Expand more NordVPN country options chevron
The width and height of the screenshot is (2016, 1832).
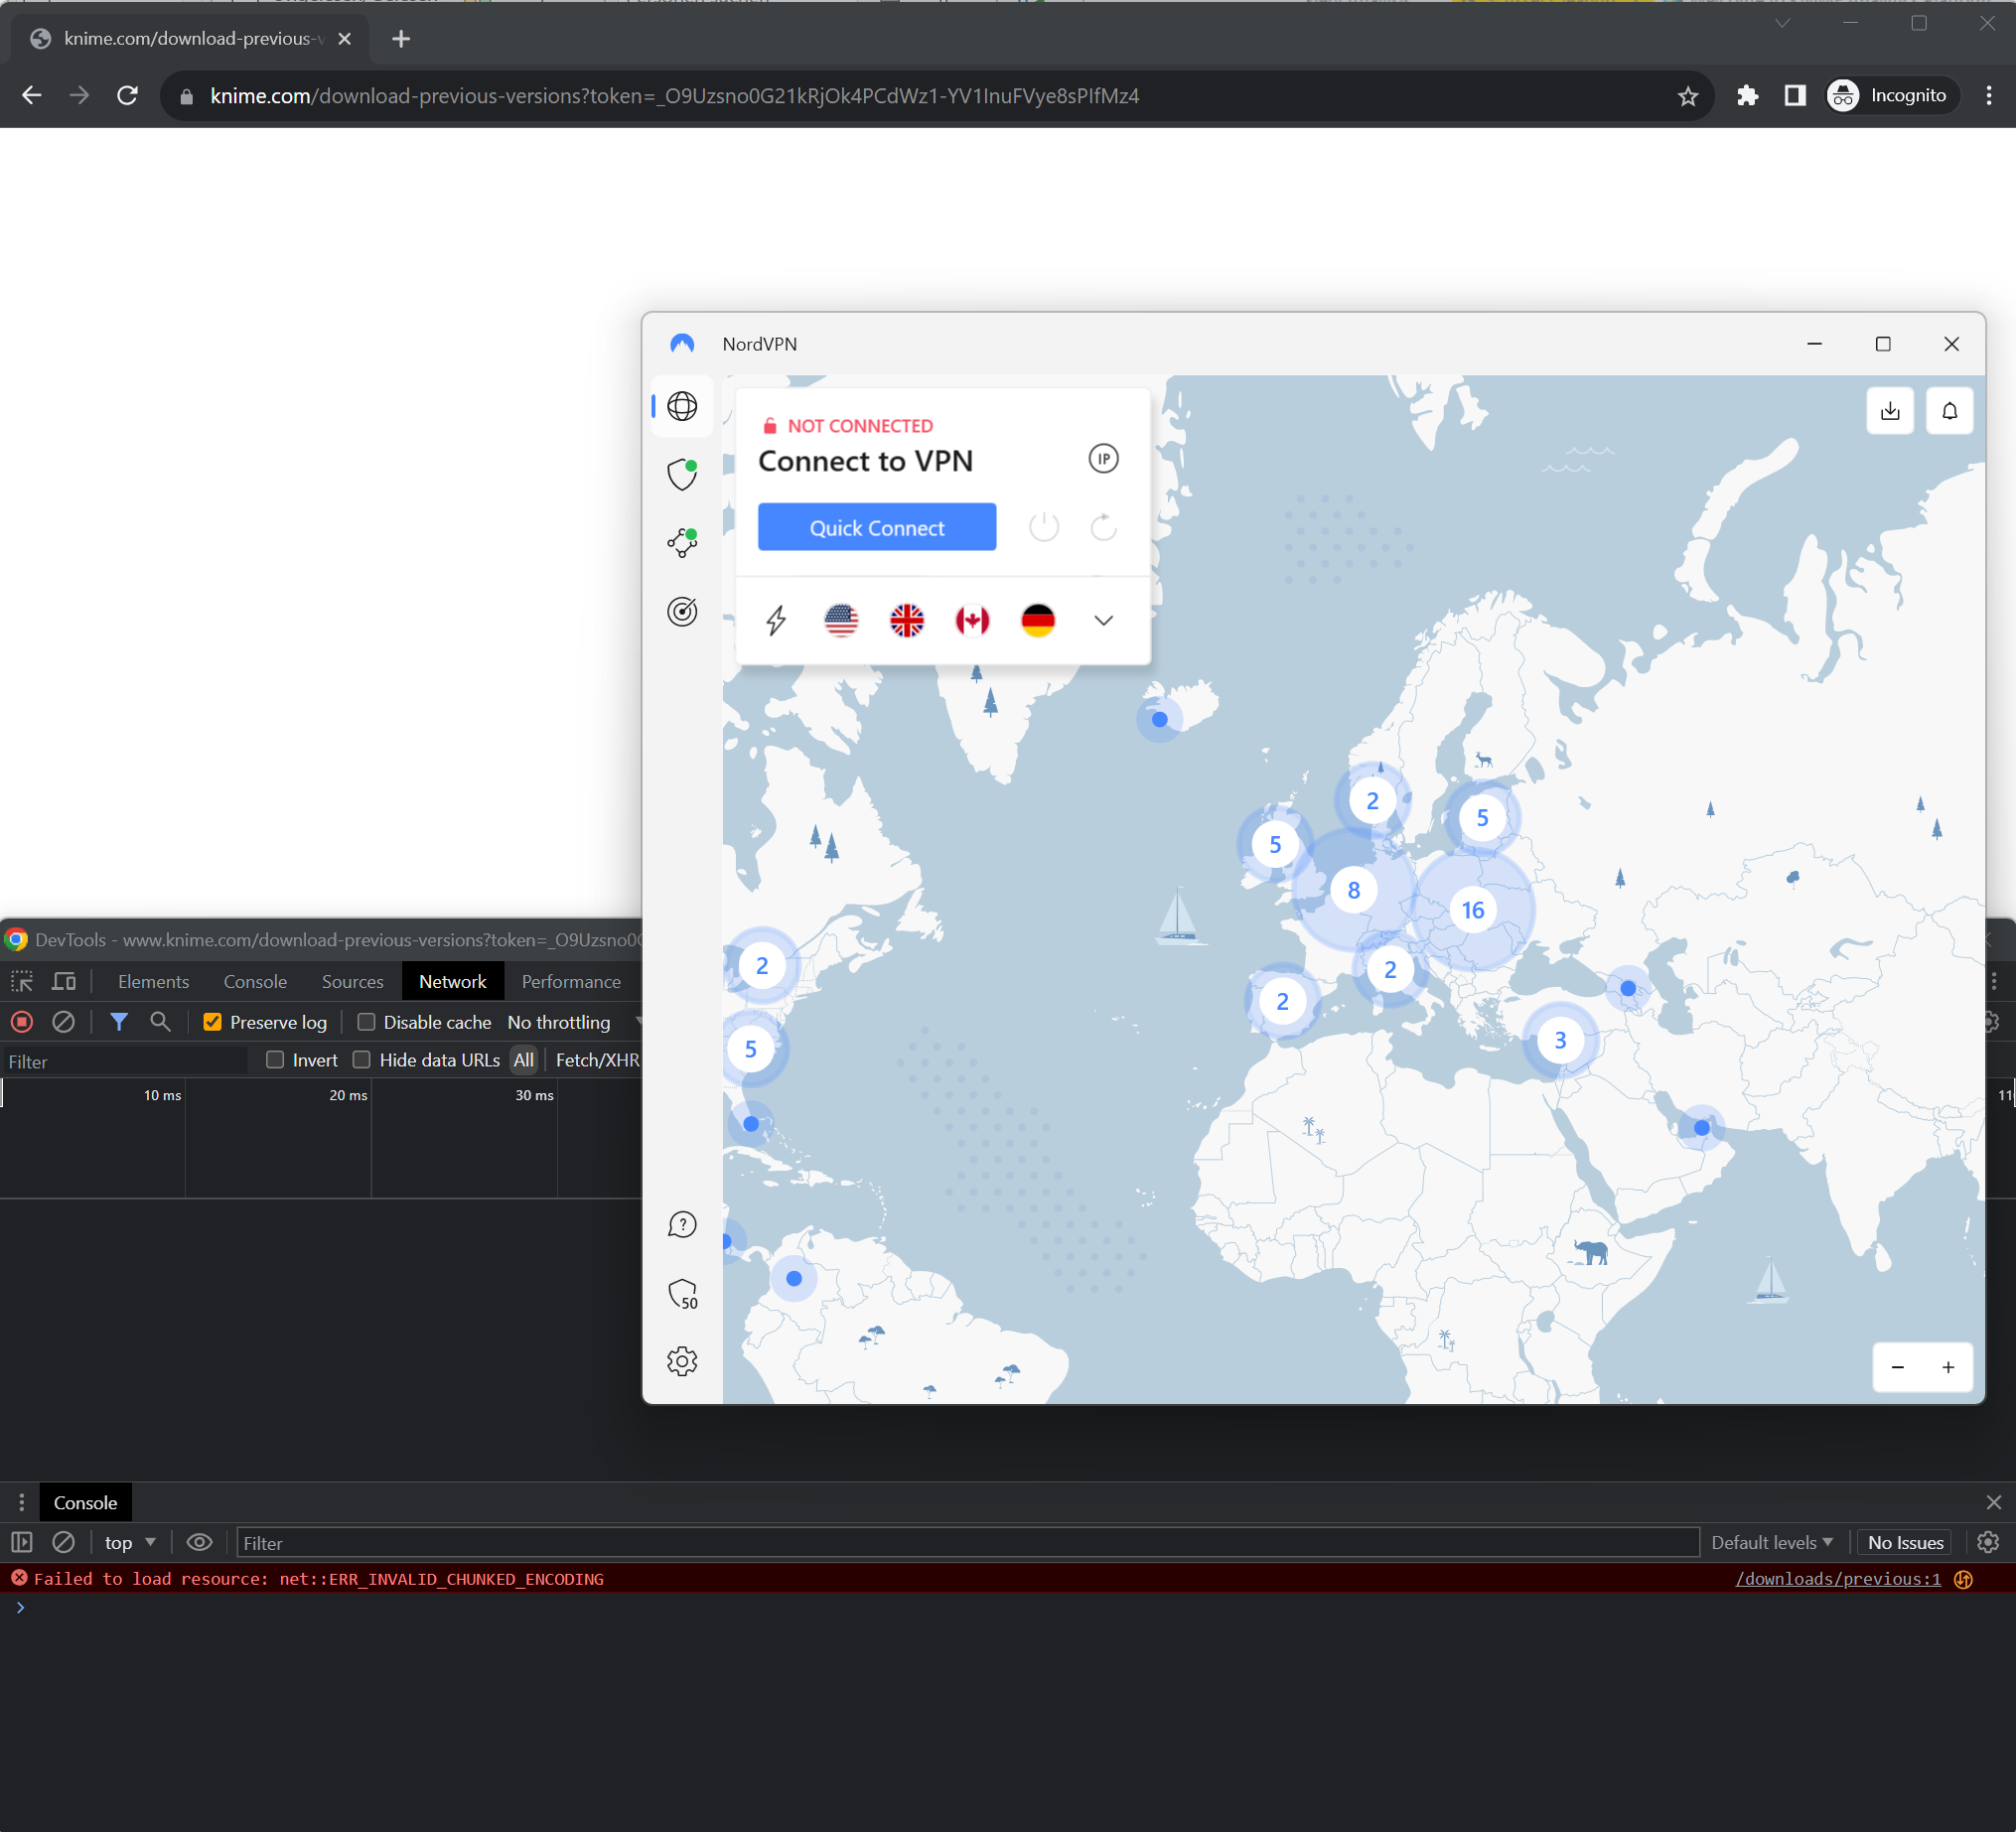[1103, 620]
